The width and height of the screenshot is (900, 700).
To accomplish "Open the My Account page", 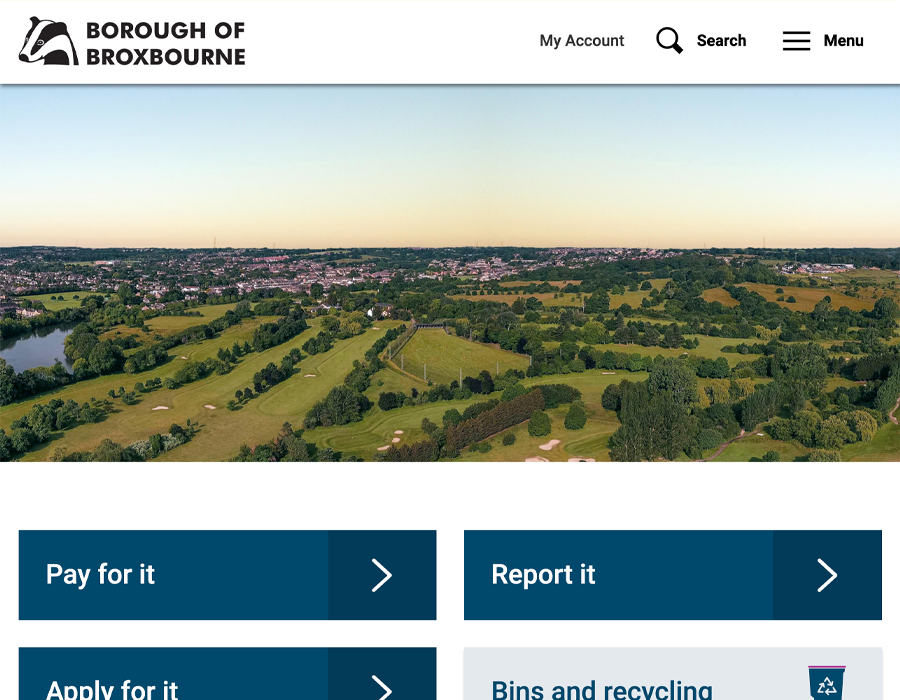I will pos(581,41).
